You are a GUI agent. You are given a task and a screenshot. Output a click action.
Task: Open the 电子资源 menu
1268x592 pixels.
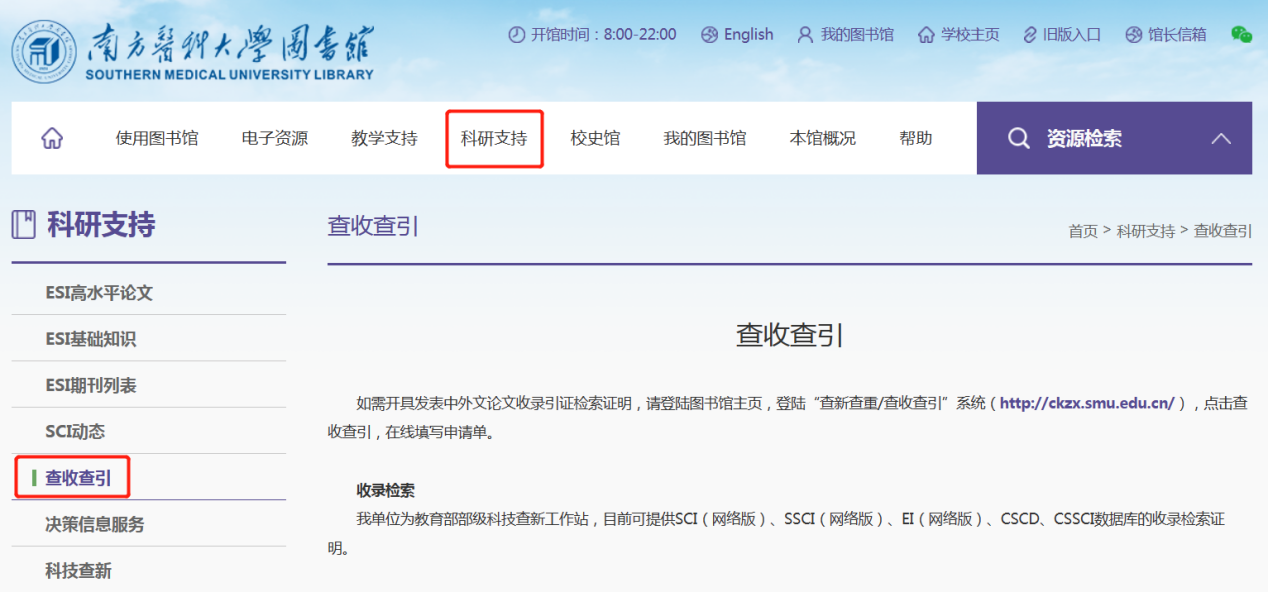click(275, 139)
